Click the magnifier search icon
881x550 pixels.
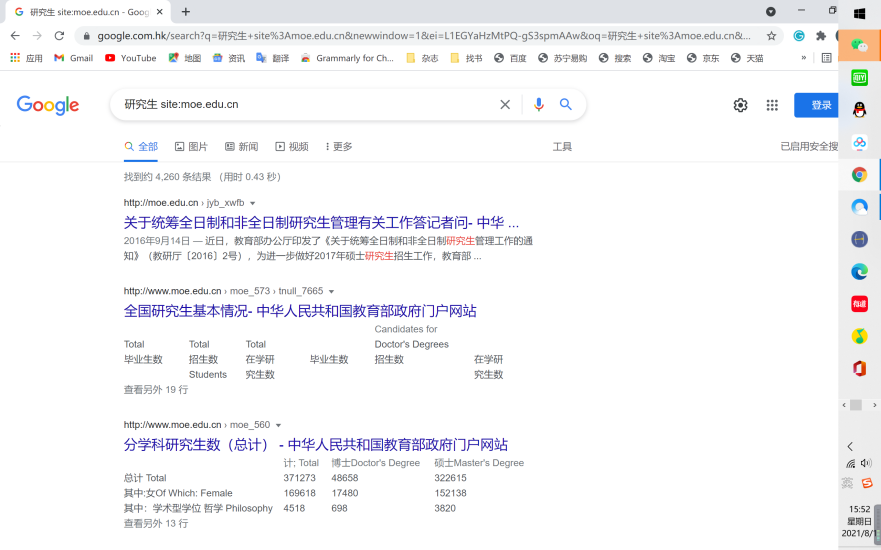566,104
